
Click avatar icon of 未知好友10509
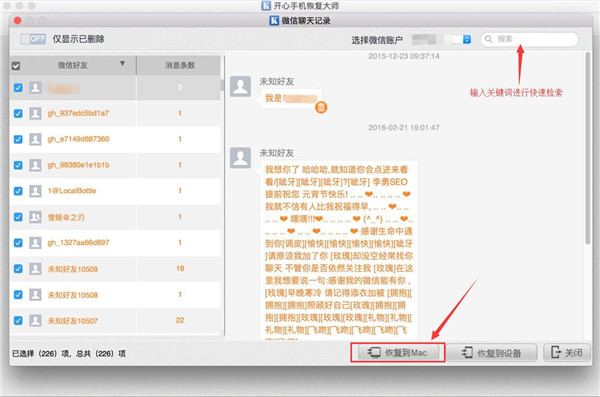tap(35, 269)
